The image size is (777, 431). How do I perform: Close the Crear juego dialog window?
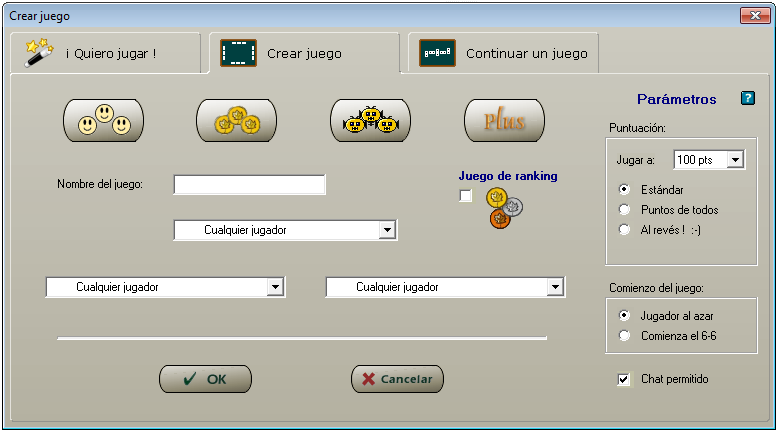click(x=755, y=15)
